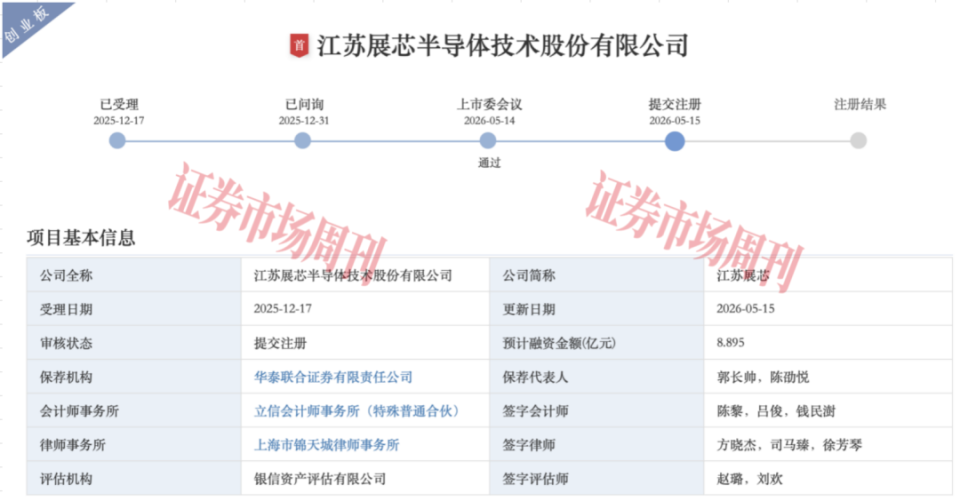Click the company full name table value
The image size is (960, 501).
(353, 276)
